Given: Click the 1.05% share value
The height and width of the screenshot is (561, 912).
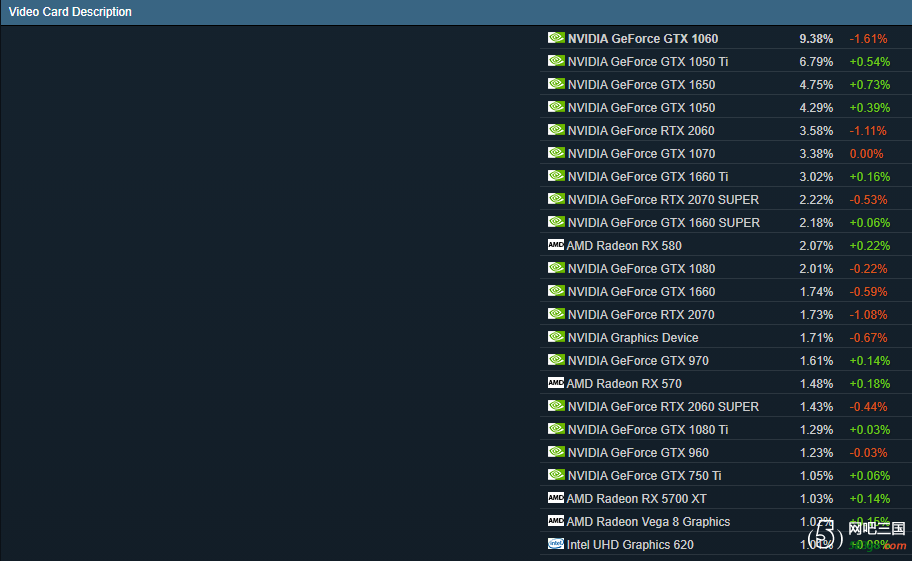Looking at the screenshot, I should [817, 476].
